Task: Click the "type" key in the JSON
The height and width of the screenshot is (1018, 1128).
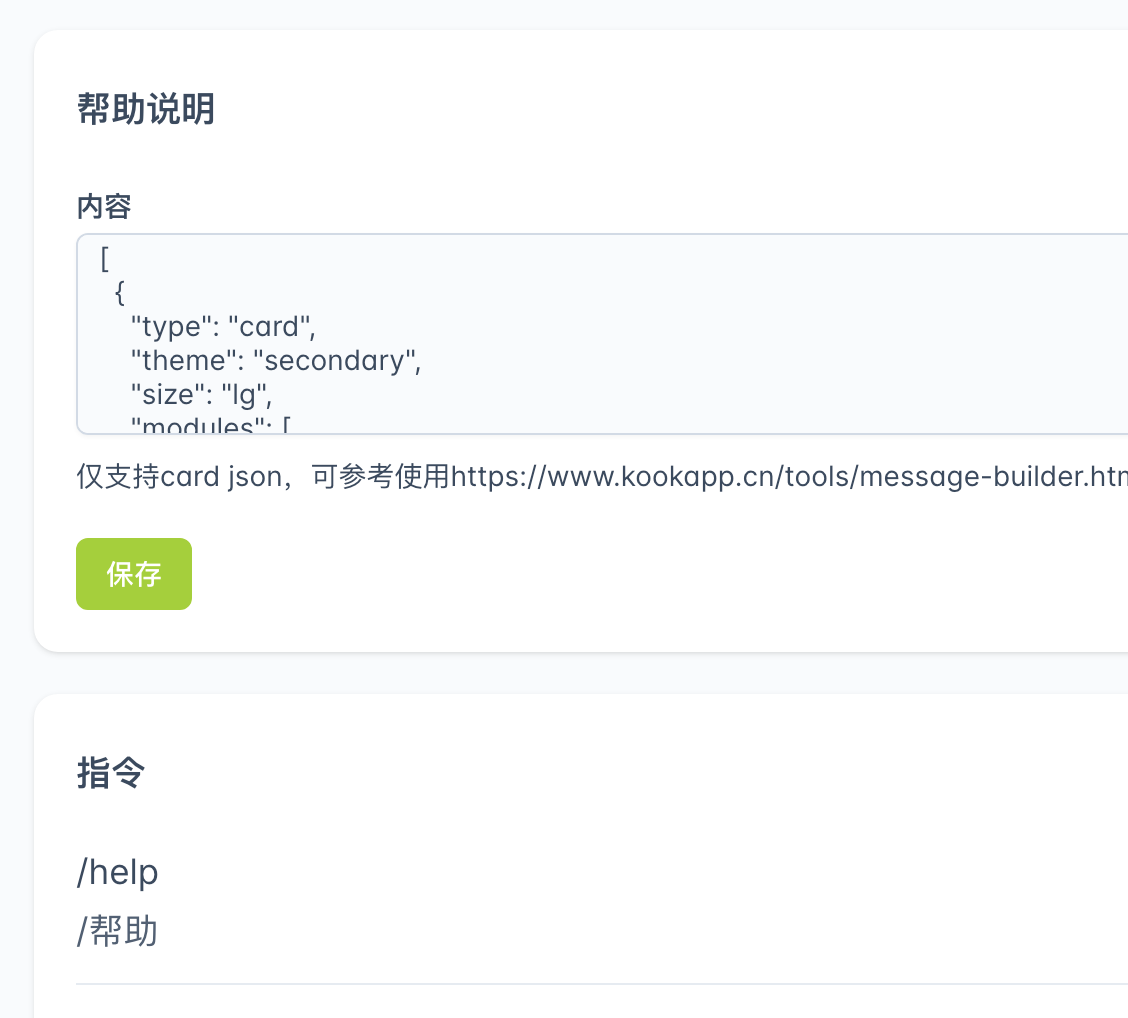Action: (x=172, y=327)
